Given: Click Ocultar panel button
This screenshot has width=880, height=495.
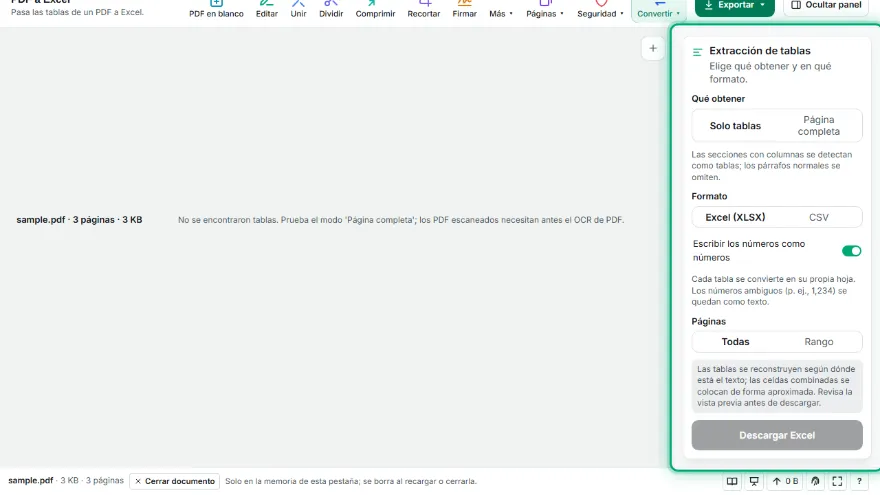Looking at the screenshot, I should [x=826, y=6].
